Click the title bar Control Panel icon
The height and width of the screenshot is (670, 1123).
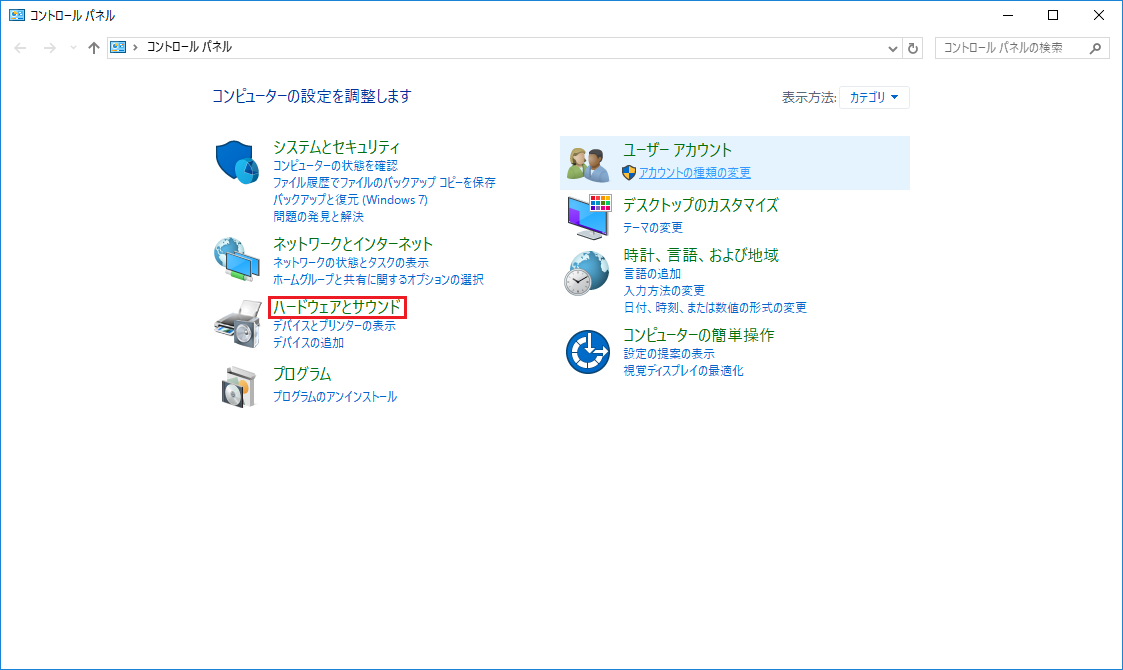[16, 15]
